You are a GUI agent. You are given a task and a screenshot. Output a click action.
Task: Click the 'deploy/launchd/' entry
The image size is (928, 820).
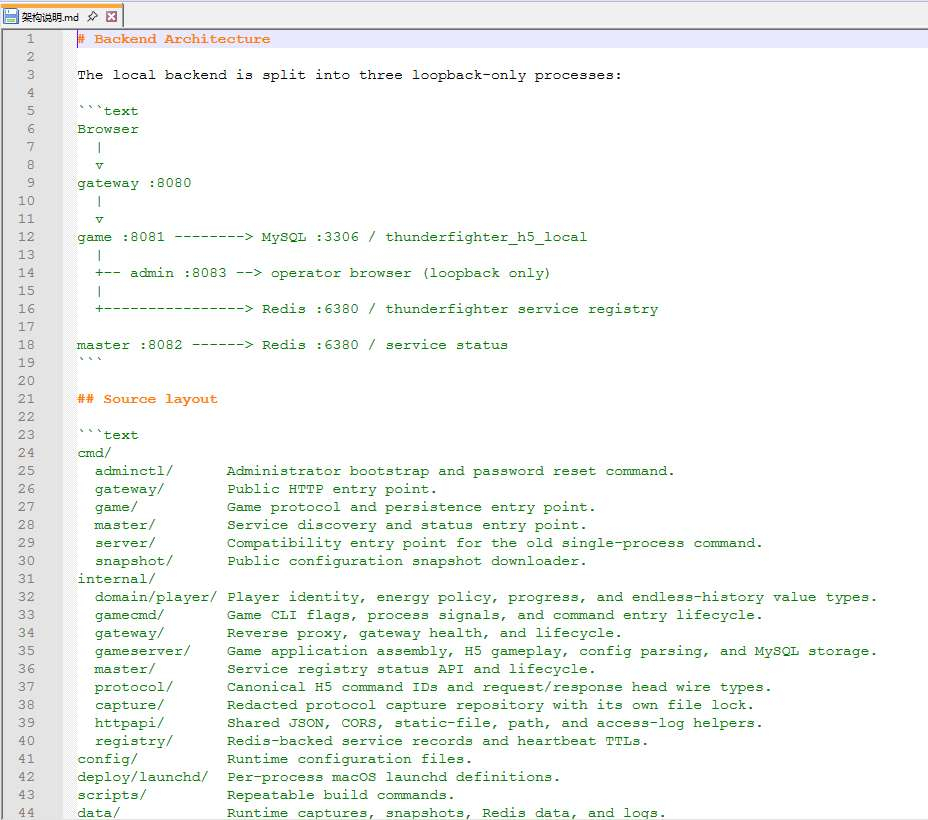[x=143, y=777]
